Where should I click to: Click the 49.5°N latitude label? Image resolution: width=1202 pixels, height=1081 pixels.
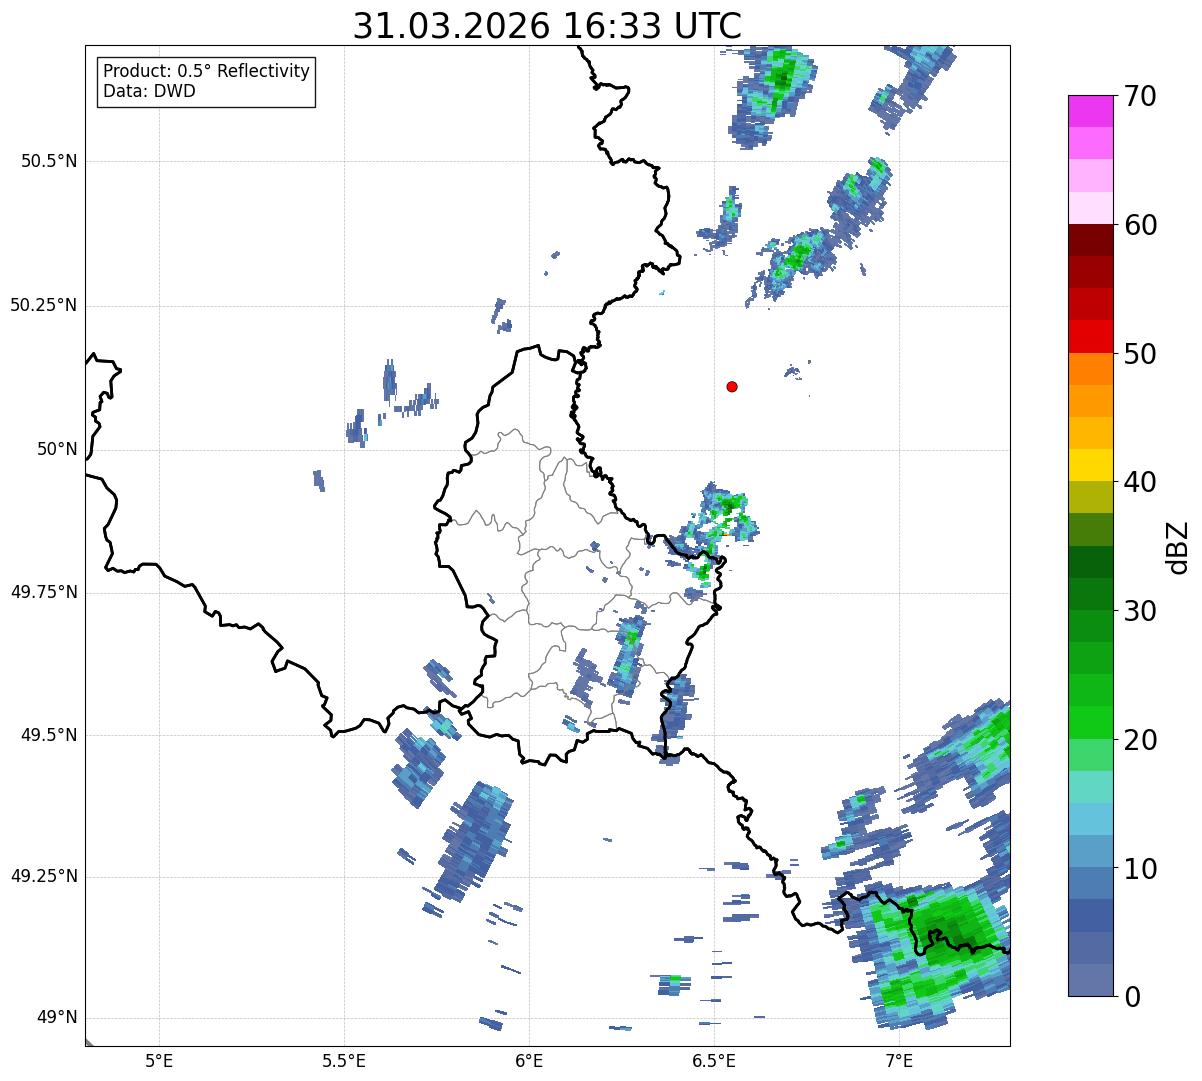point(49,735)
